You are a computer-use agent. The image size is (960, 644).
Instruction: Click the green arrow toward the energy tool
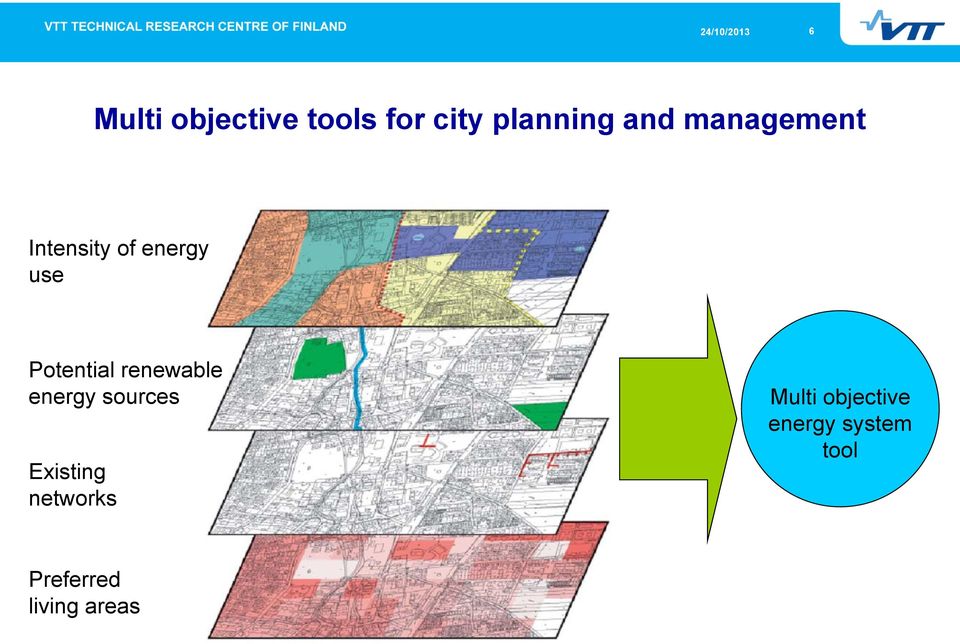point(678,419)
